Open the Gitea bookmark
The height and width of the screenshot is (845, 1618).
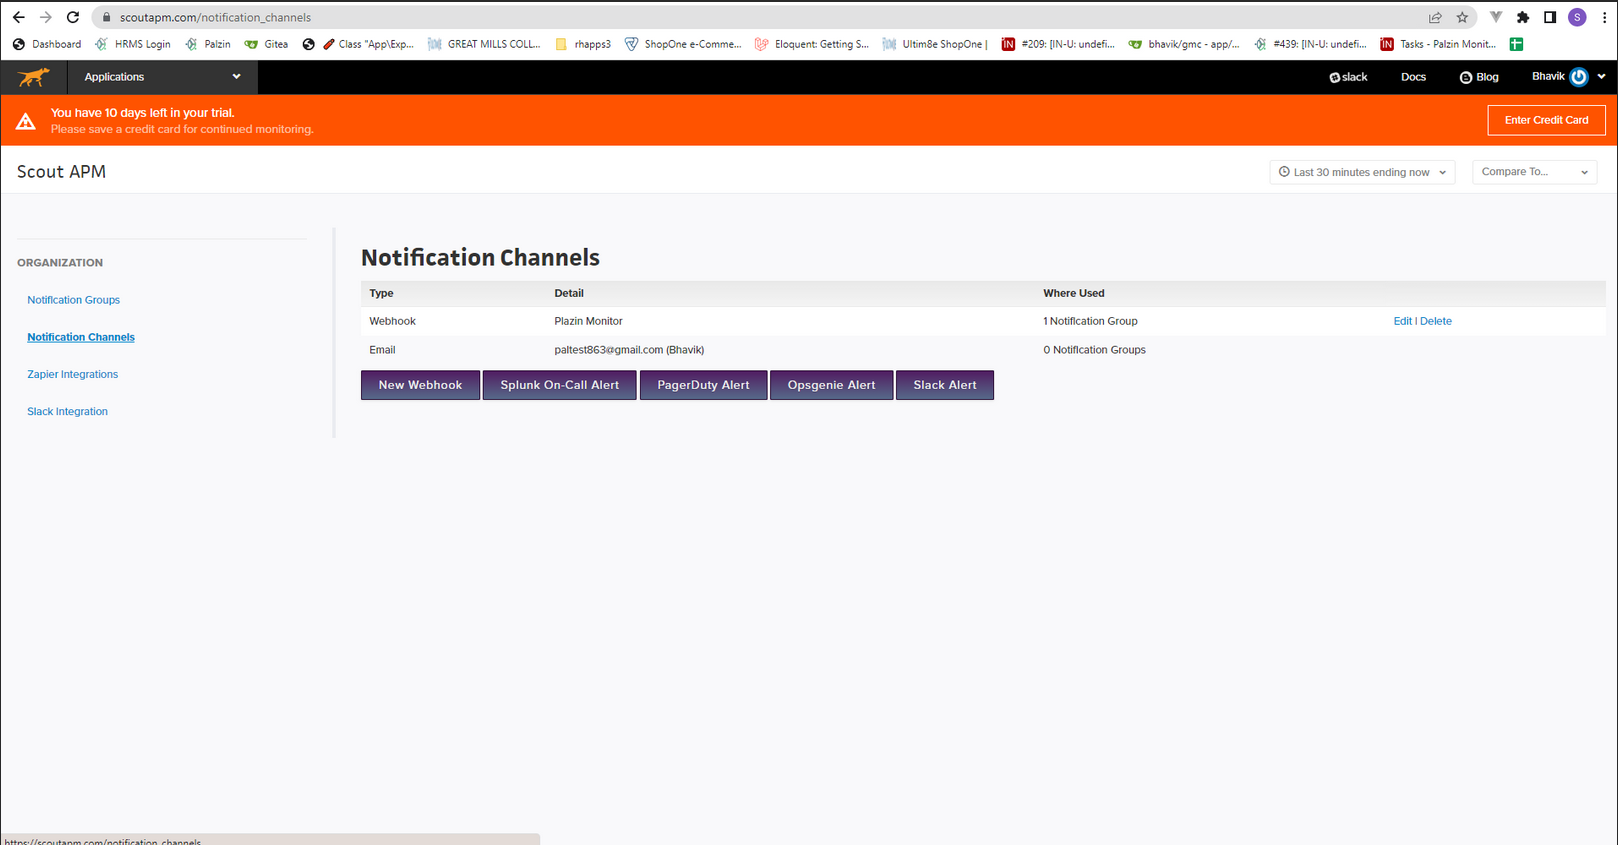click(x=266, y=44)
